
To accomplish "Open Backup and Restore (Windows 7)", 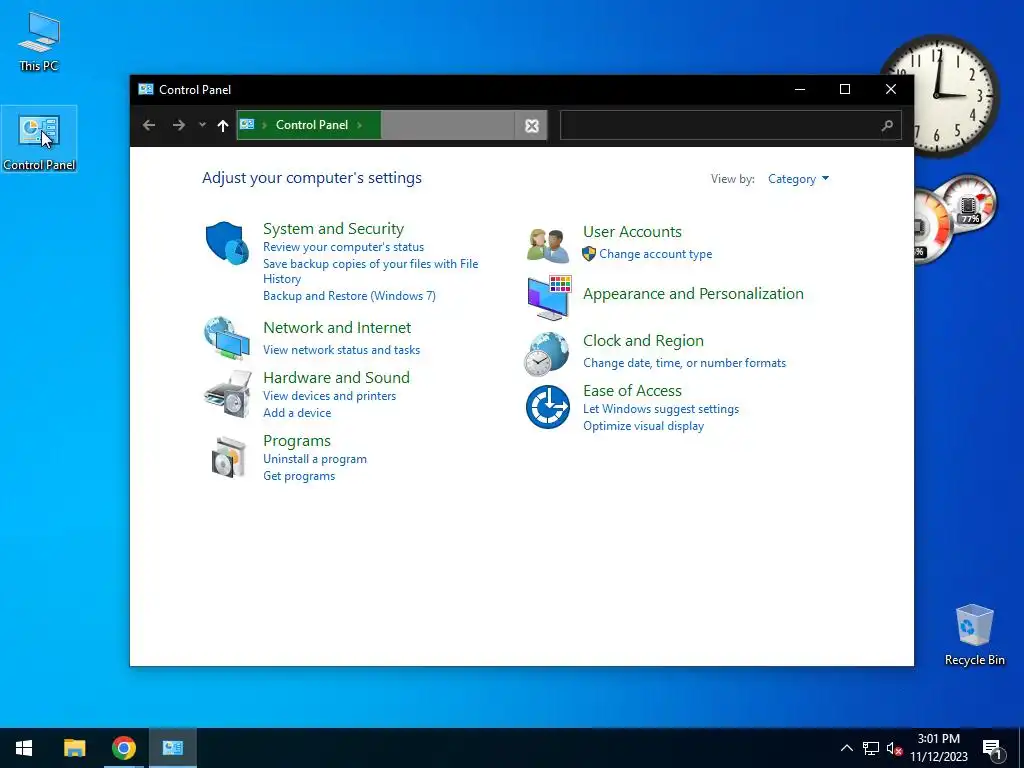I will [349, 296].
